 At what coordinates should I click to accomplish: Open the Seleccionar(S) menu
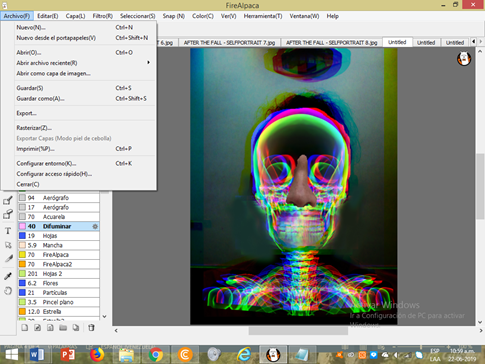[x=138, y=16]
